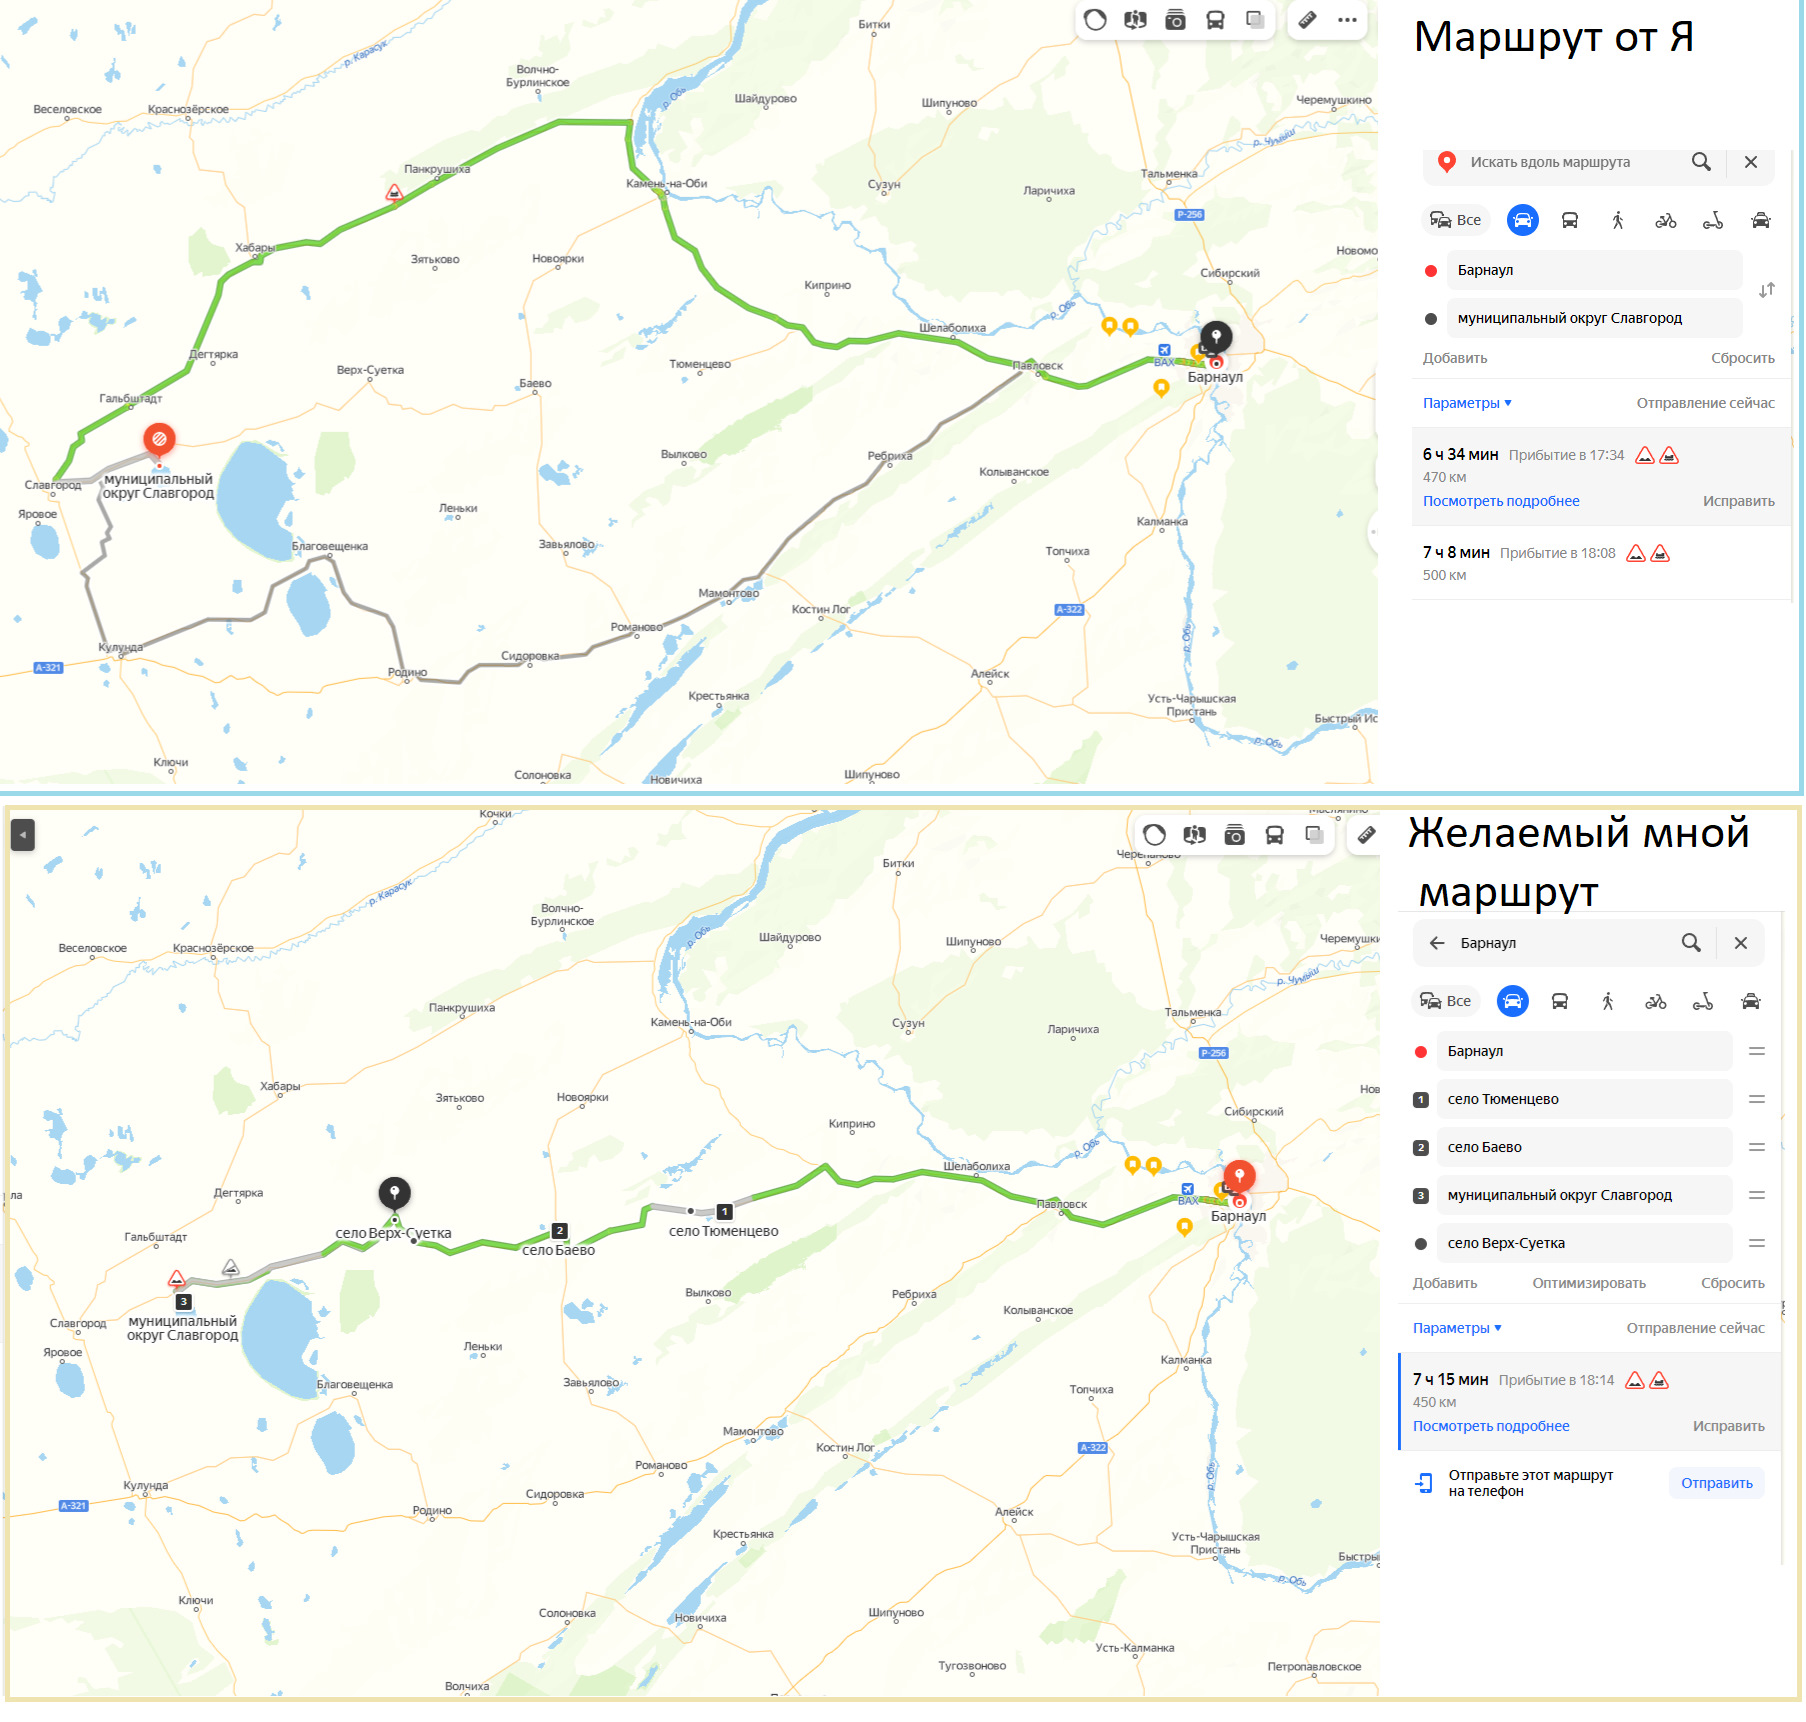Toggle traffic layer in top map toolbar
Screen dimensions: 1806x1722
pyautogui.click(x=1095, y=20)
